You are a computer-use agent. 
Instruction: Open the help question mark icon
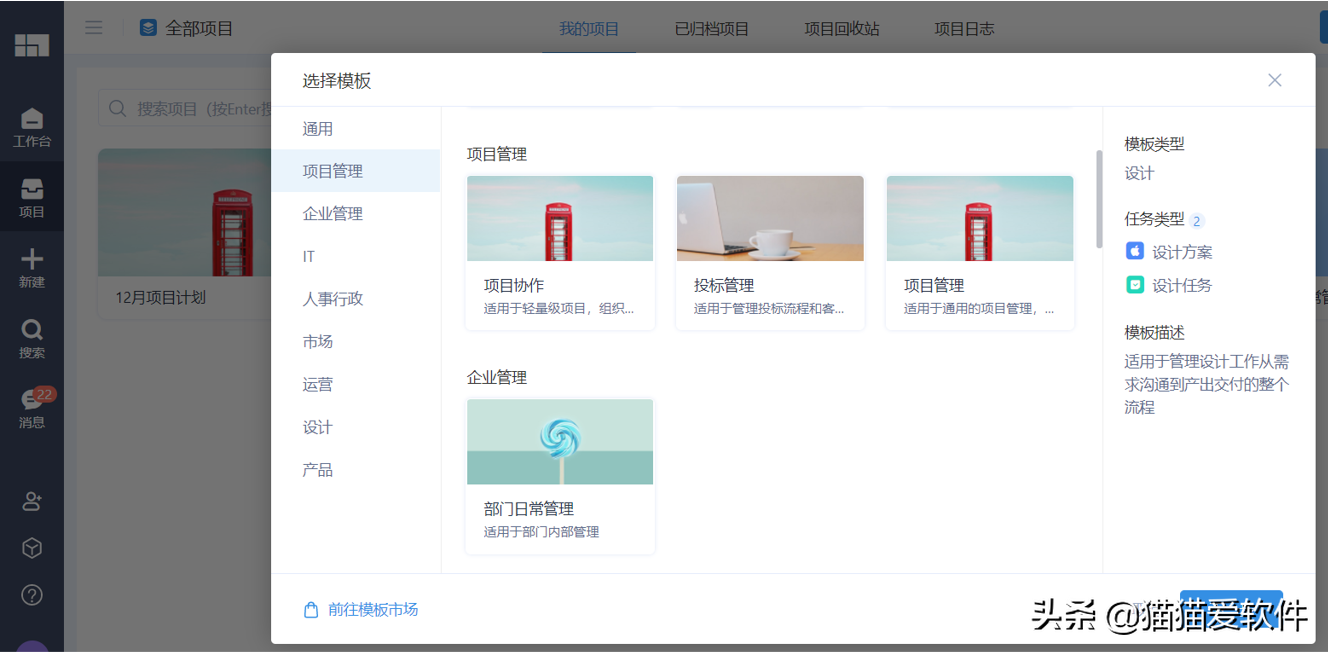[x=32, y=595]
